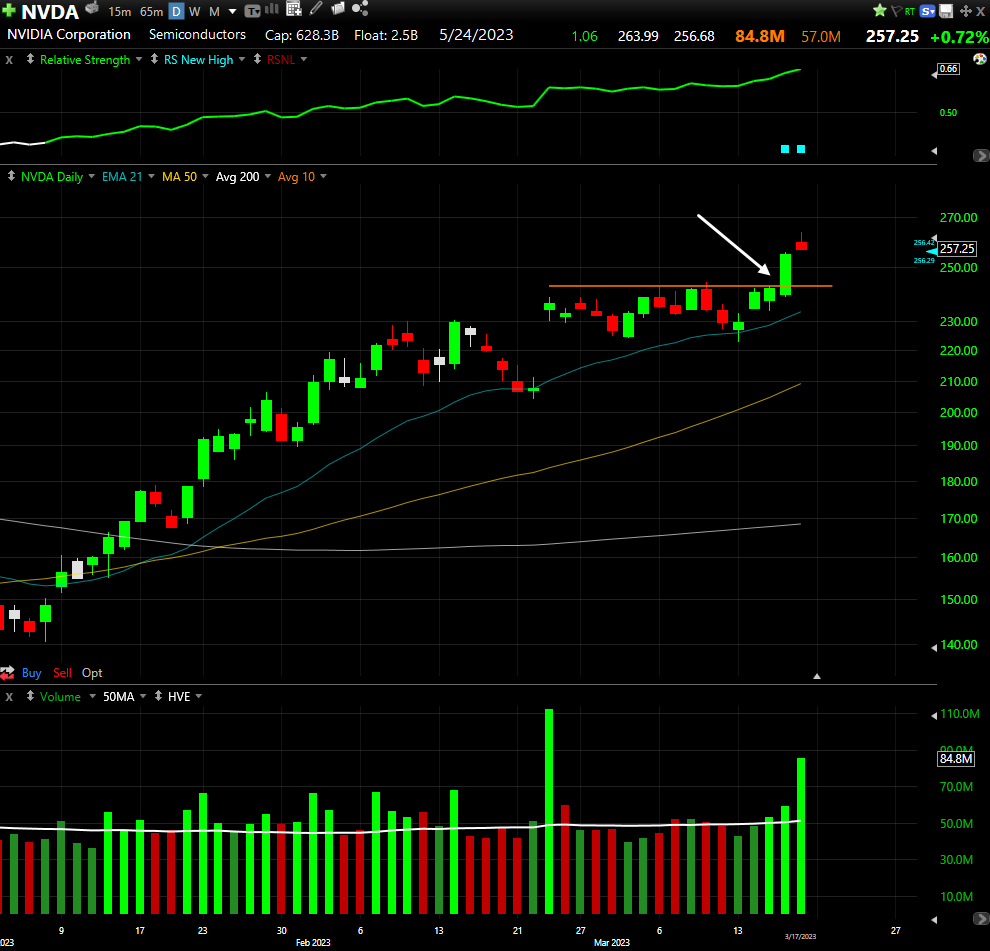Save the chart with the floppy disk icon
990x951 pixels.
click(946, 11)
